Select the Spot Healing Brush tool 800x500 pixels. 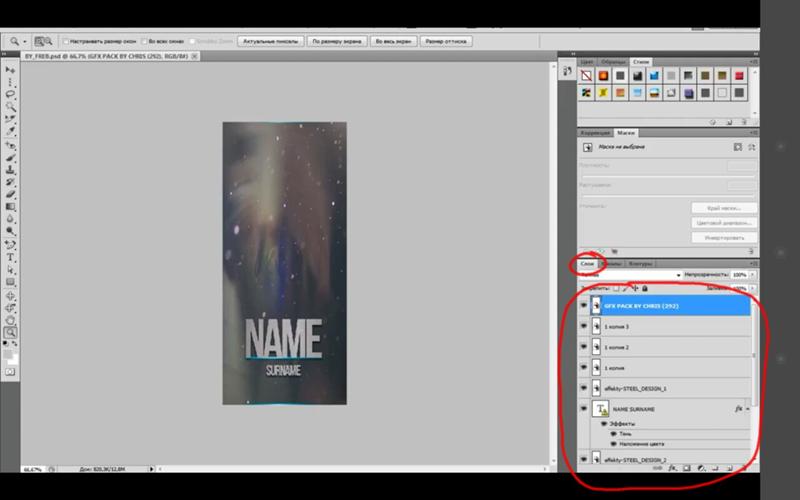[10, 146]
